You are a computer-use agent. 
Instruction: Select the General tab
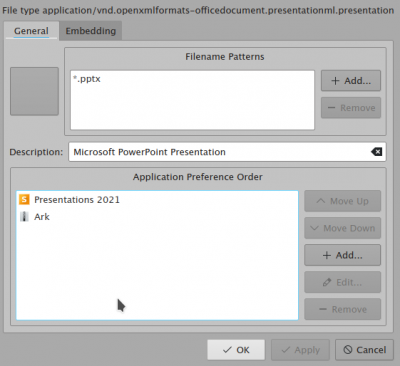[x=31, y=31]
